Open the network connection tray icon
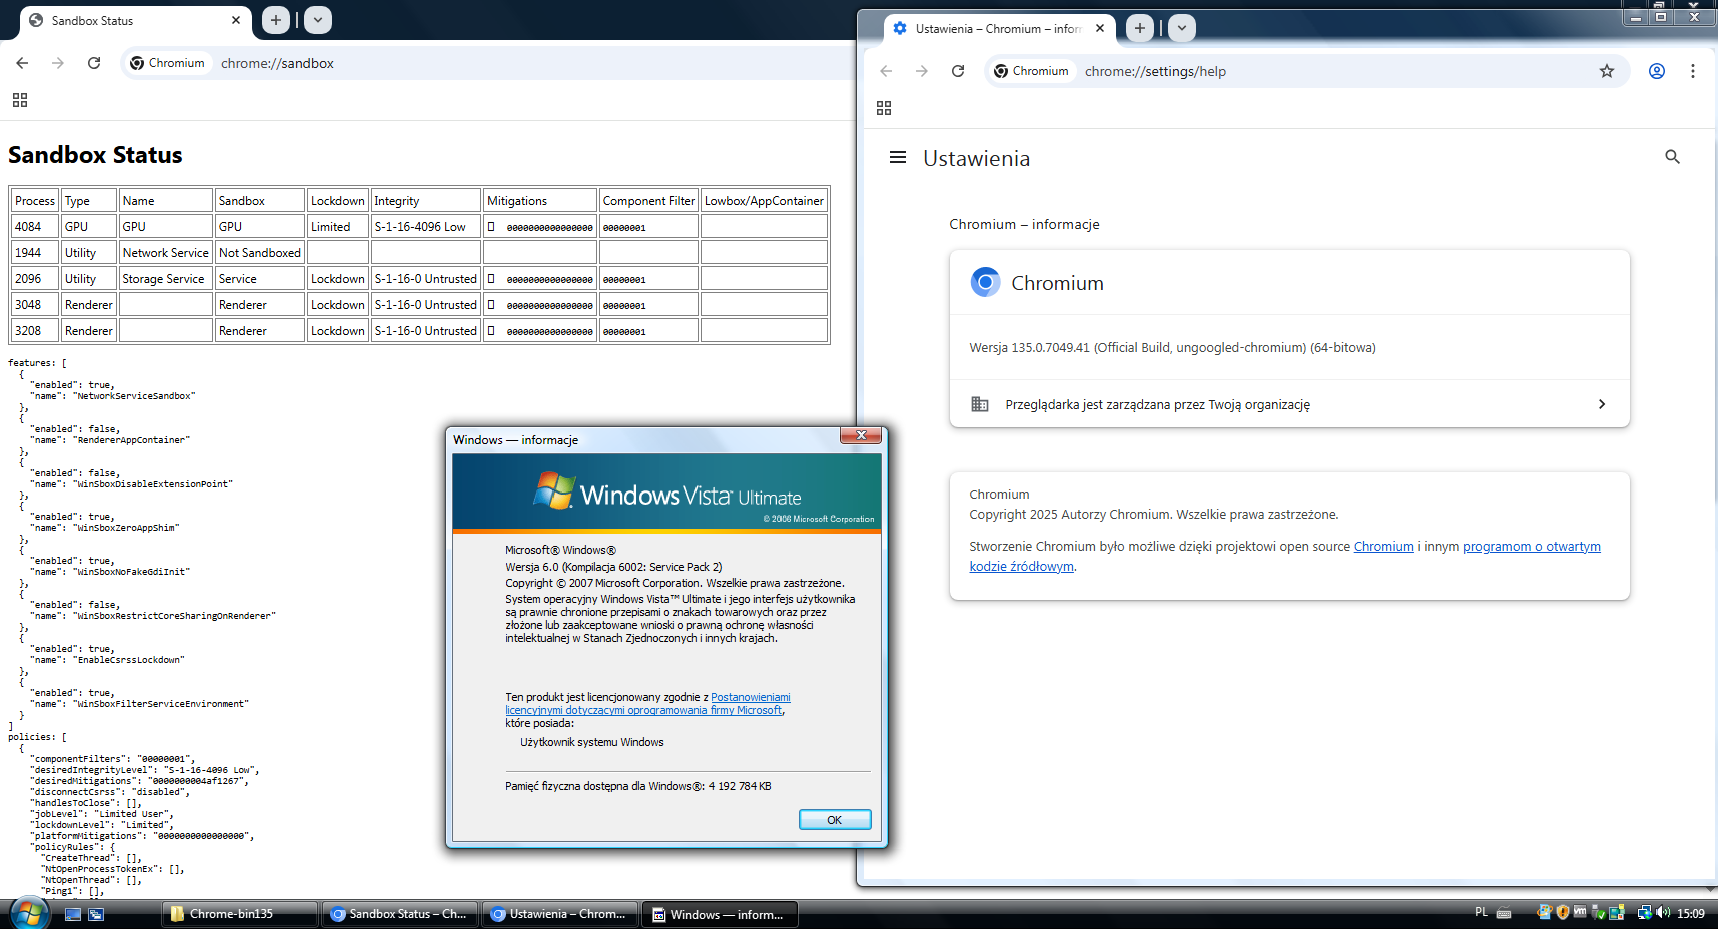The image size is (1718, 929). 1644,912
